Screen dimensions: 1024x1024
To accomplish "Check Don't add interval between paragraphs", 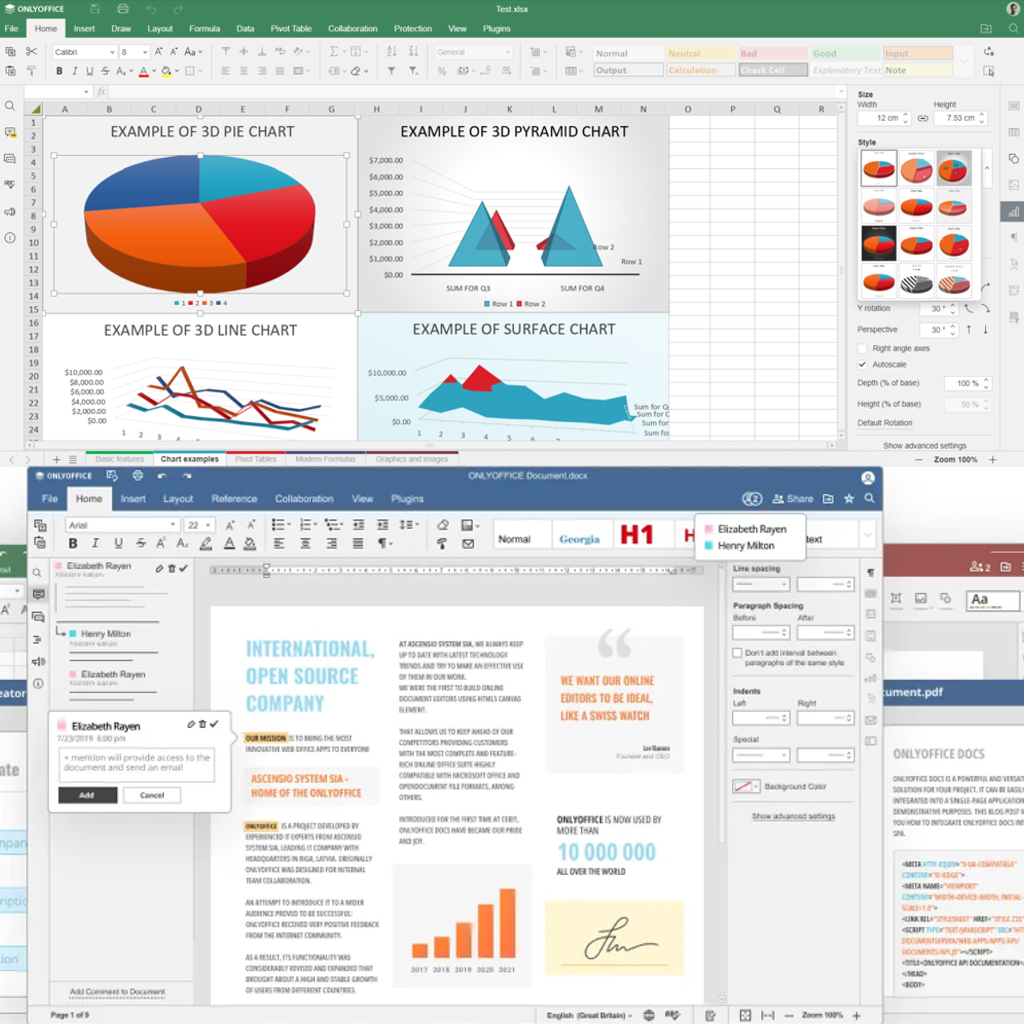I will click(x=738, y=653).
